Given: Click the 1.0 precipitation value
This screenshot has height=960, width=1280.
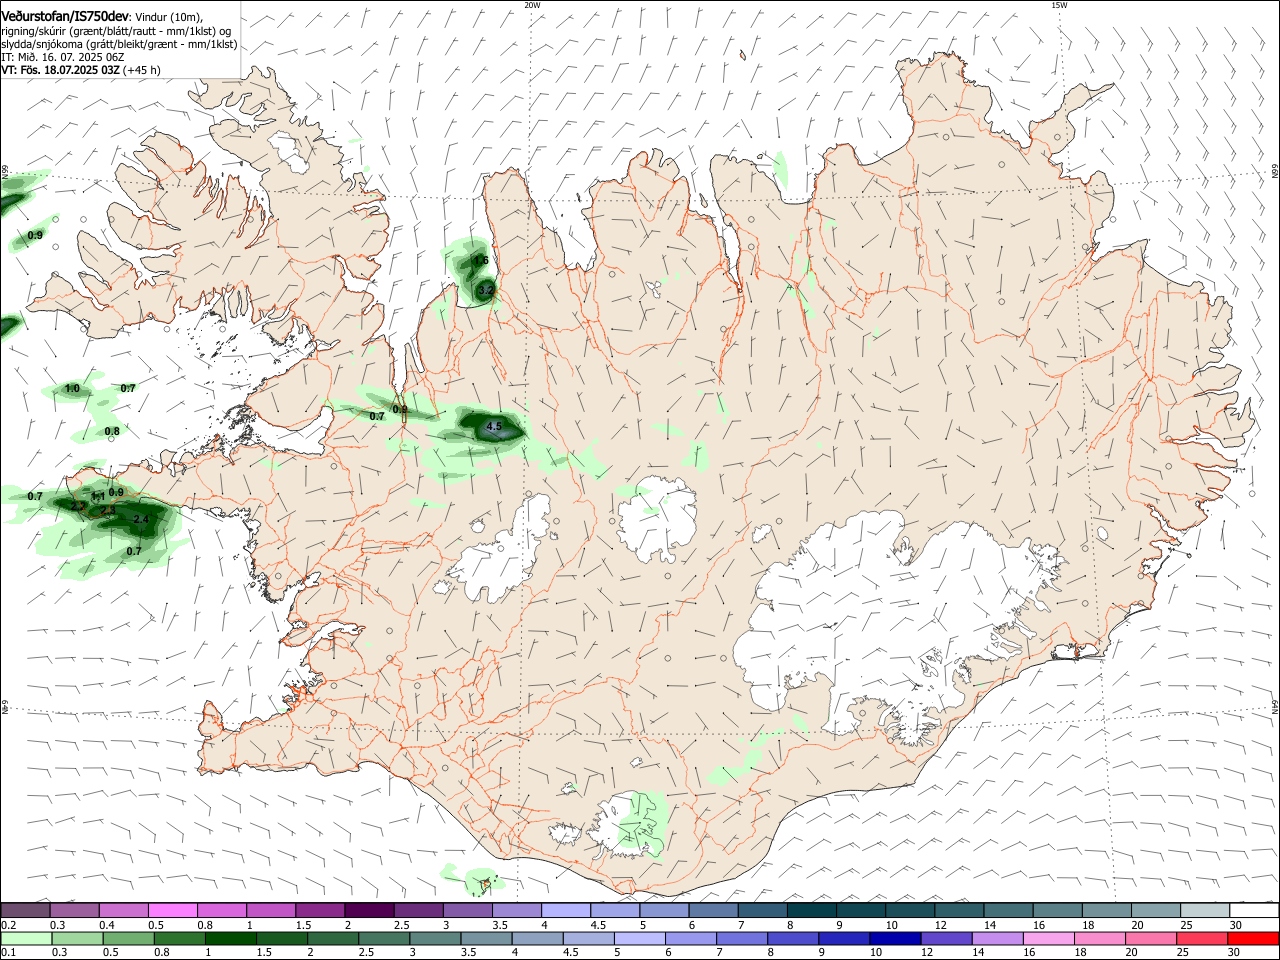Looking at the screenshot, I should (x=72, y=388).
